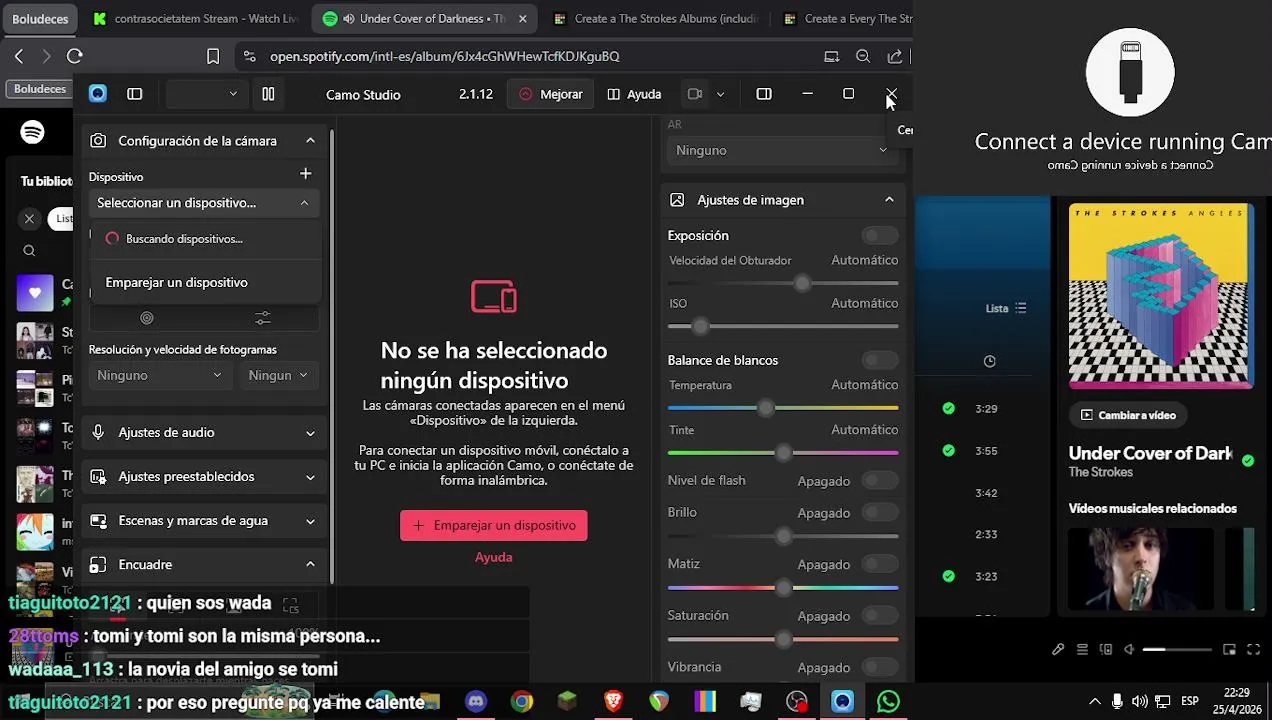The height and width of the screenshot is (720, 1272).
Task: Open the Minecraft block icon in taskbar
Action: 567,702
